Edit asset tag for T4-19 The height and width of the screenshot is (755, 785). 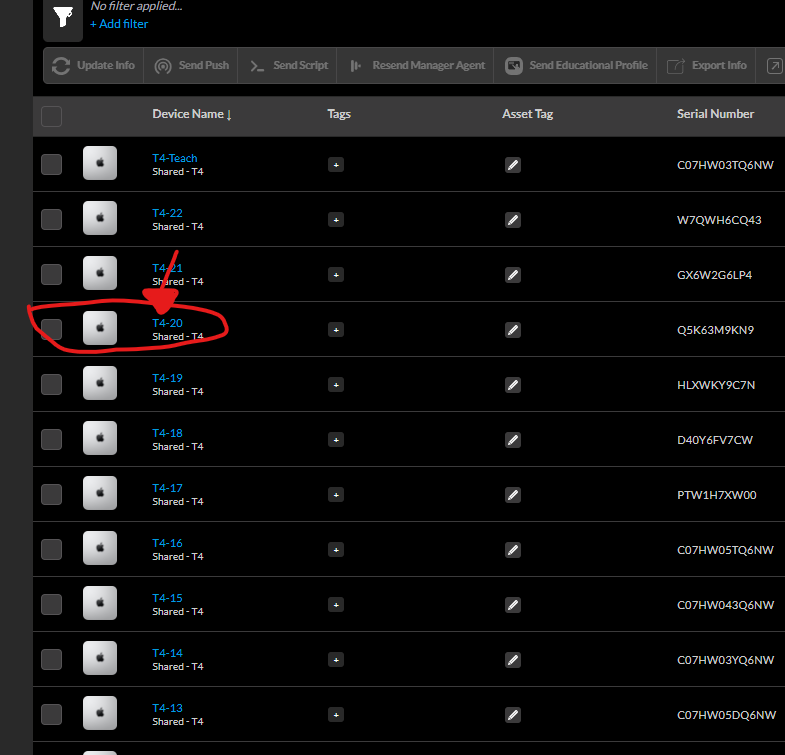tap(513, 385)
